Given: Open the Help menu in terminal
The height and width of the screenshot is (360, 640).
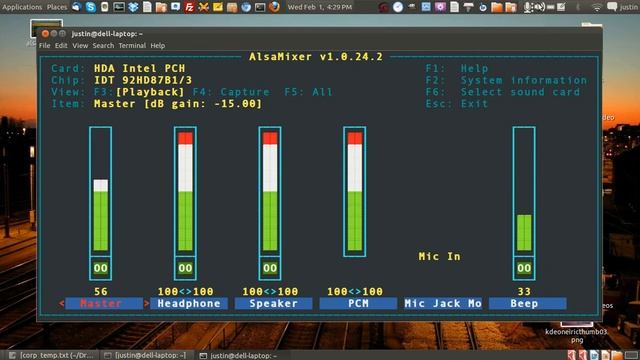Looking at the screenshot, I should (x=158, y=45).
